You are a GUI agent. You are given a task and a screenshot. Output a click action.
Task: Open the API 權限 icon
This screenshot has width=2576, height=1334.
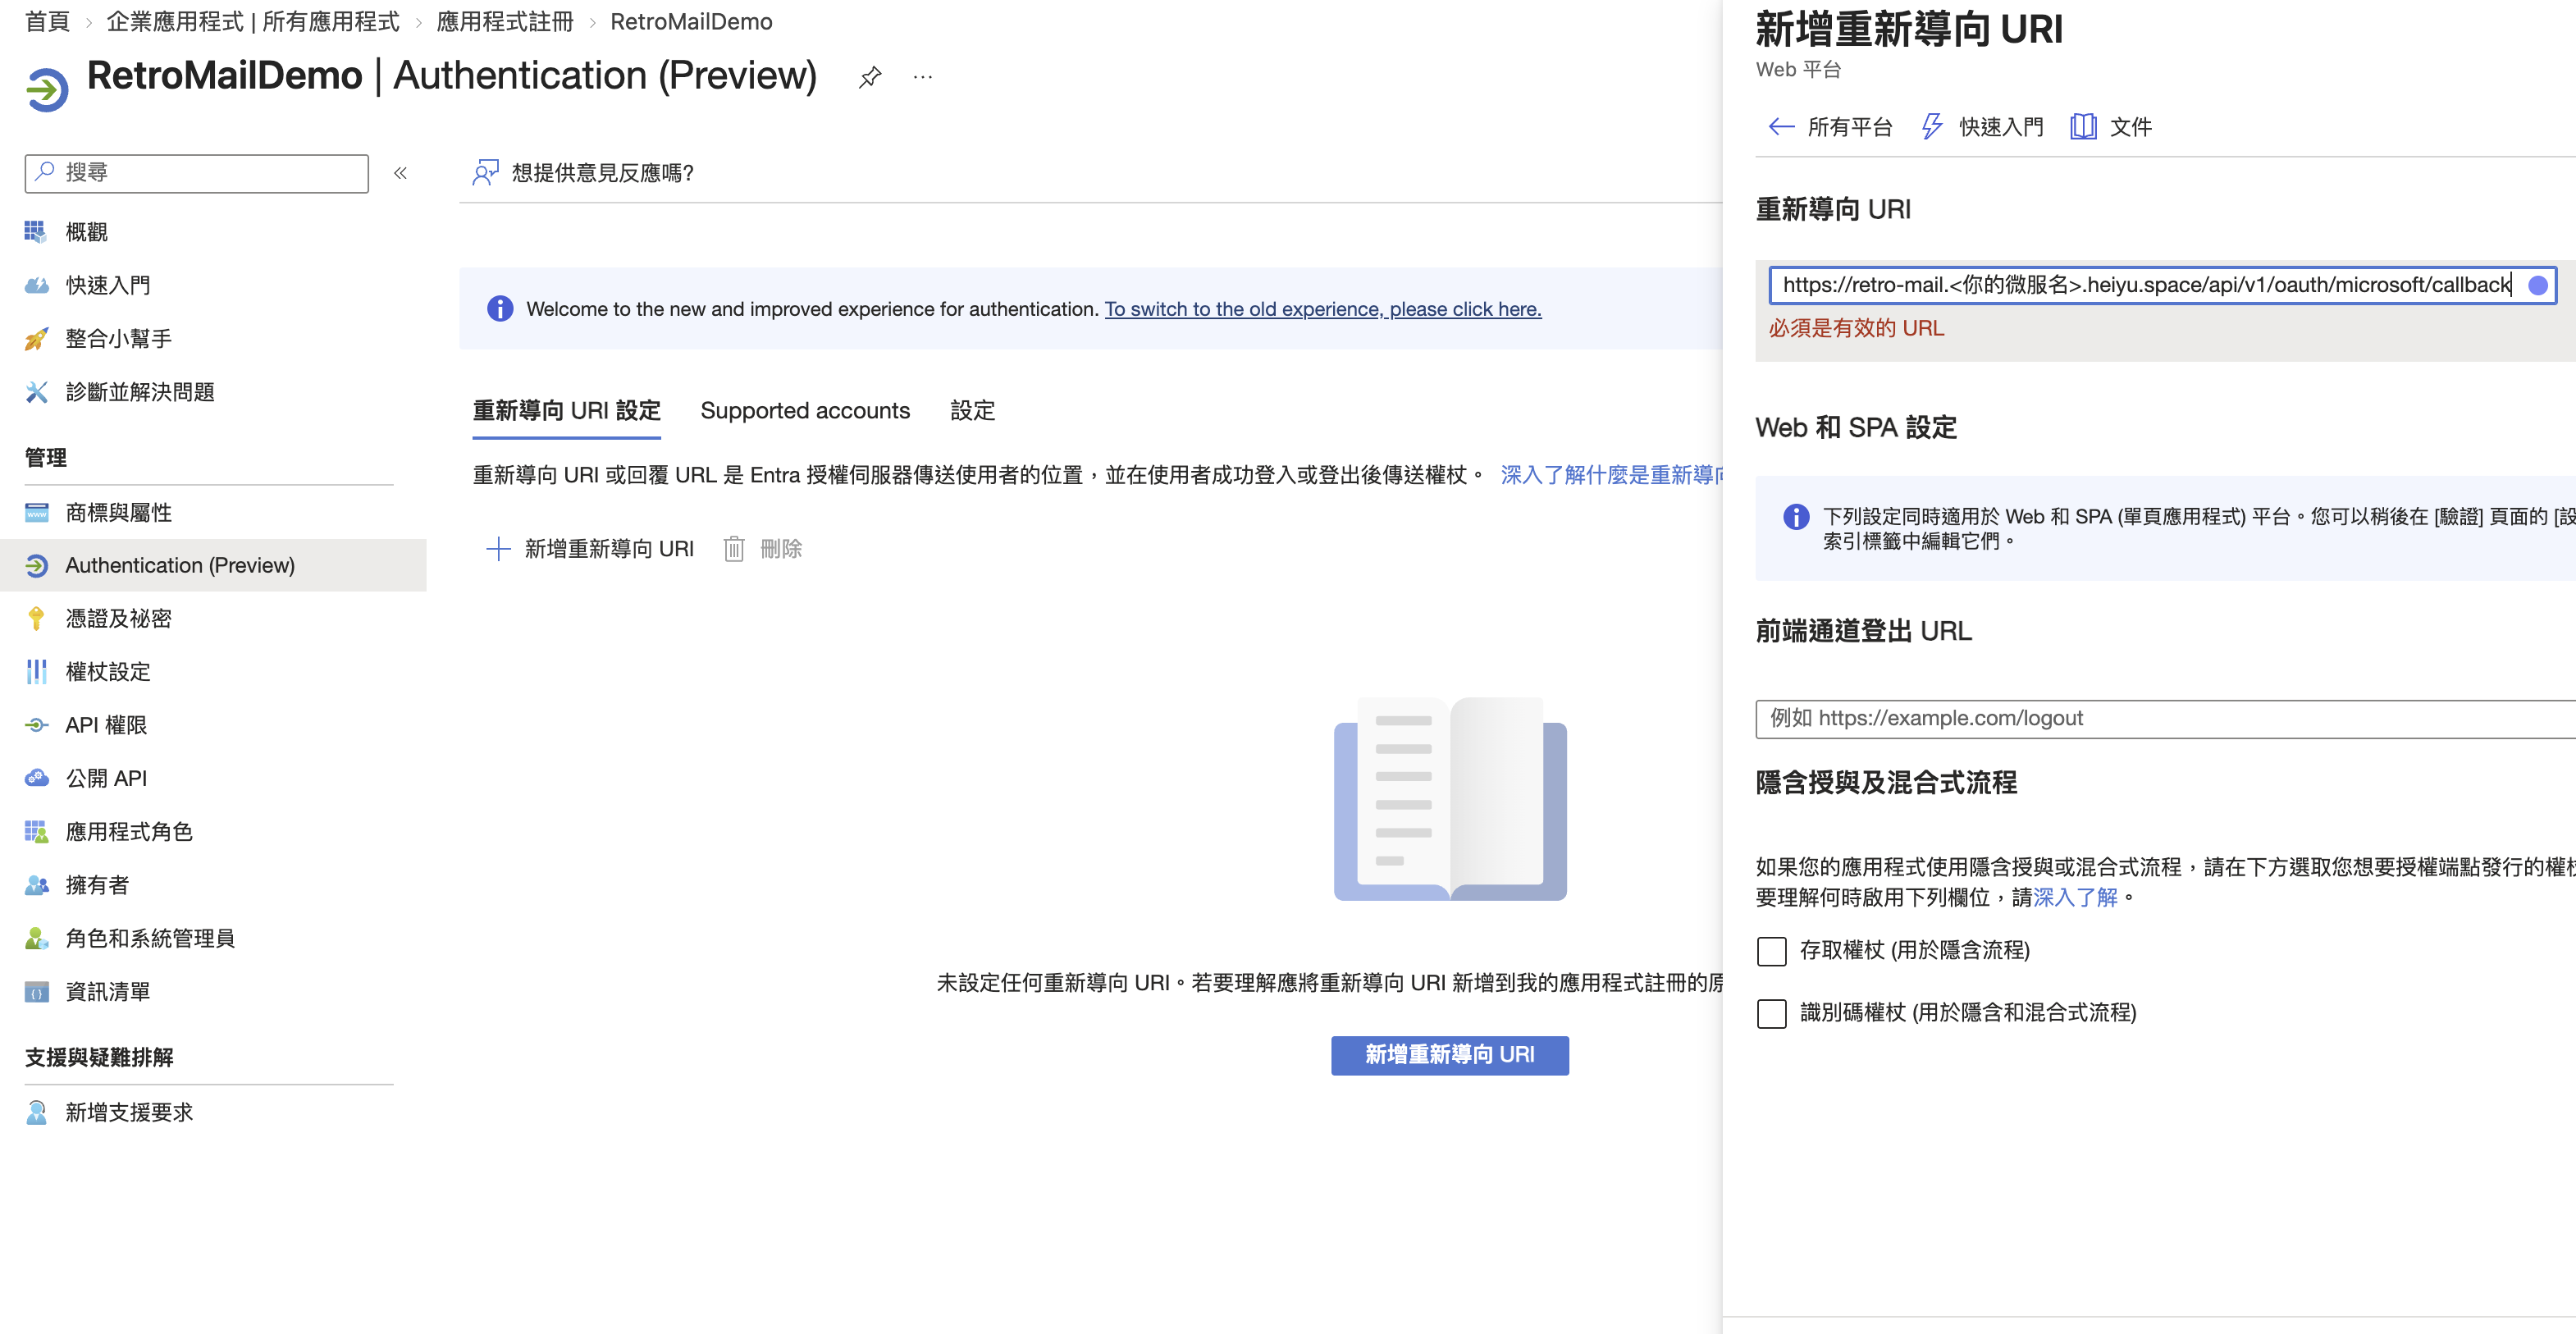point(36,725)
